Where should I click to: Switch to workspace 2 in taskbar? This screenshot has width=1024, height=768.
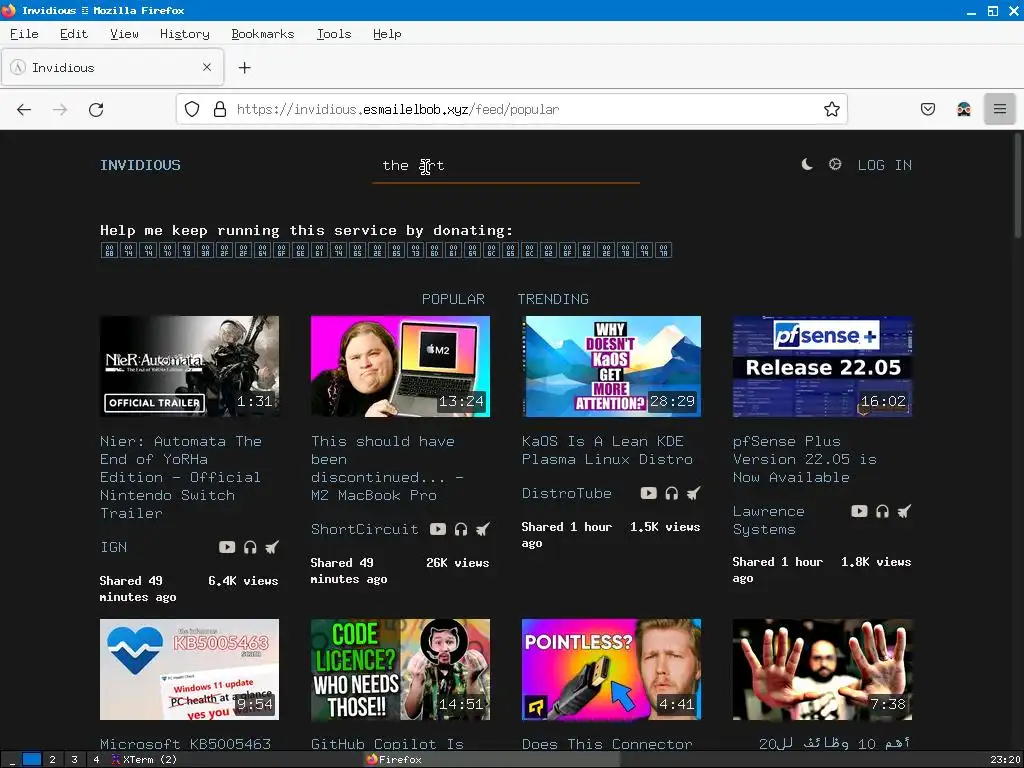click(x=52, y=760)
